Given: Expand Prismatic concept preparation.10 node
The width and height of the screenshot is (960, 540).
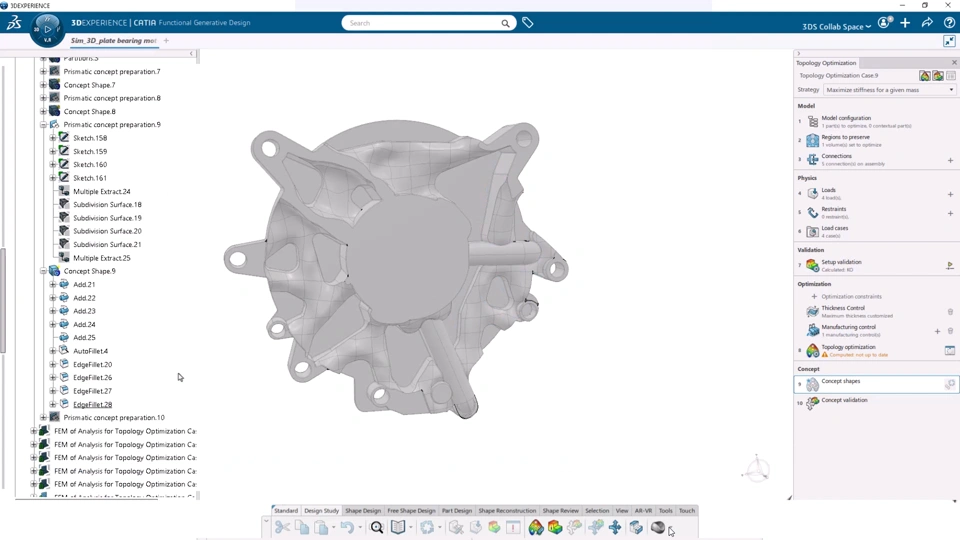Looking at the screenshot, I should 43,418.
